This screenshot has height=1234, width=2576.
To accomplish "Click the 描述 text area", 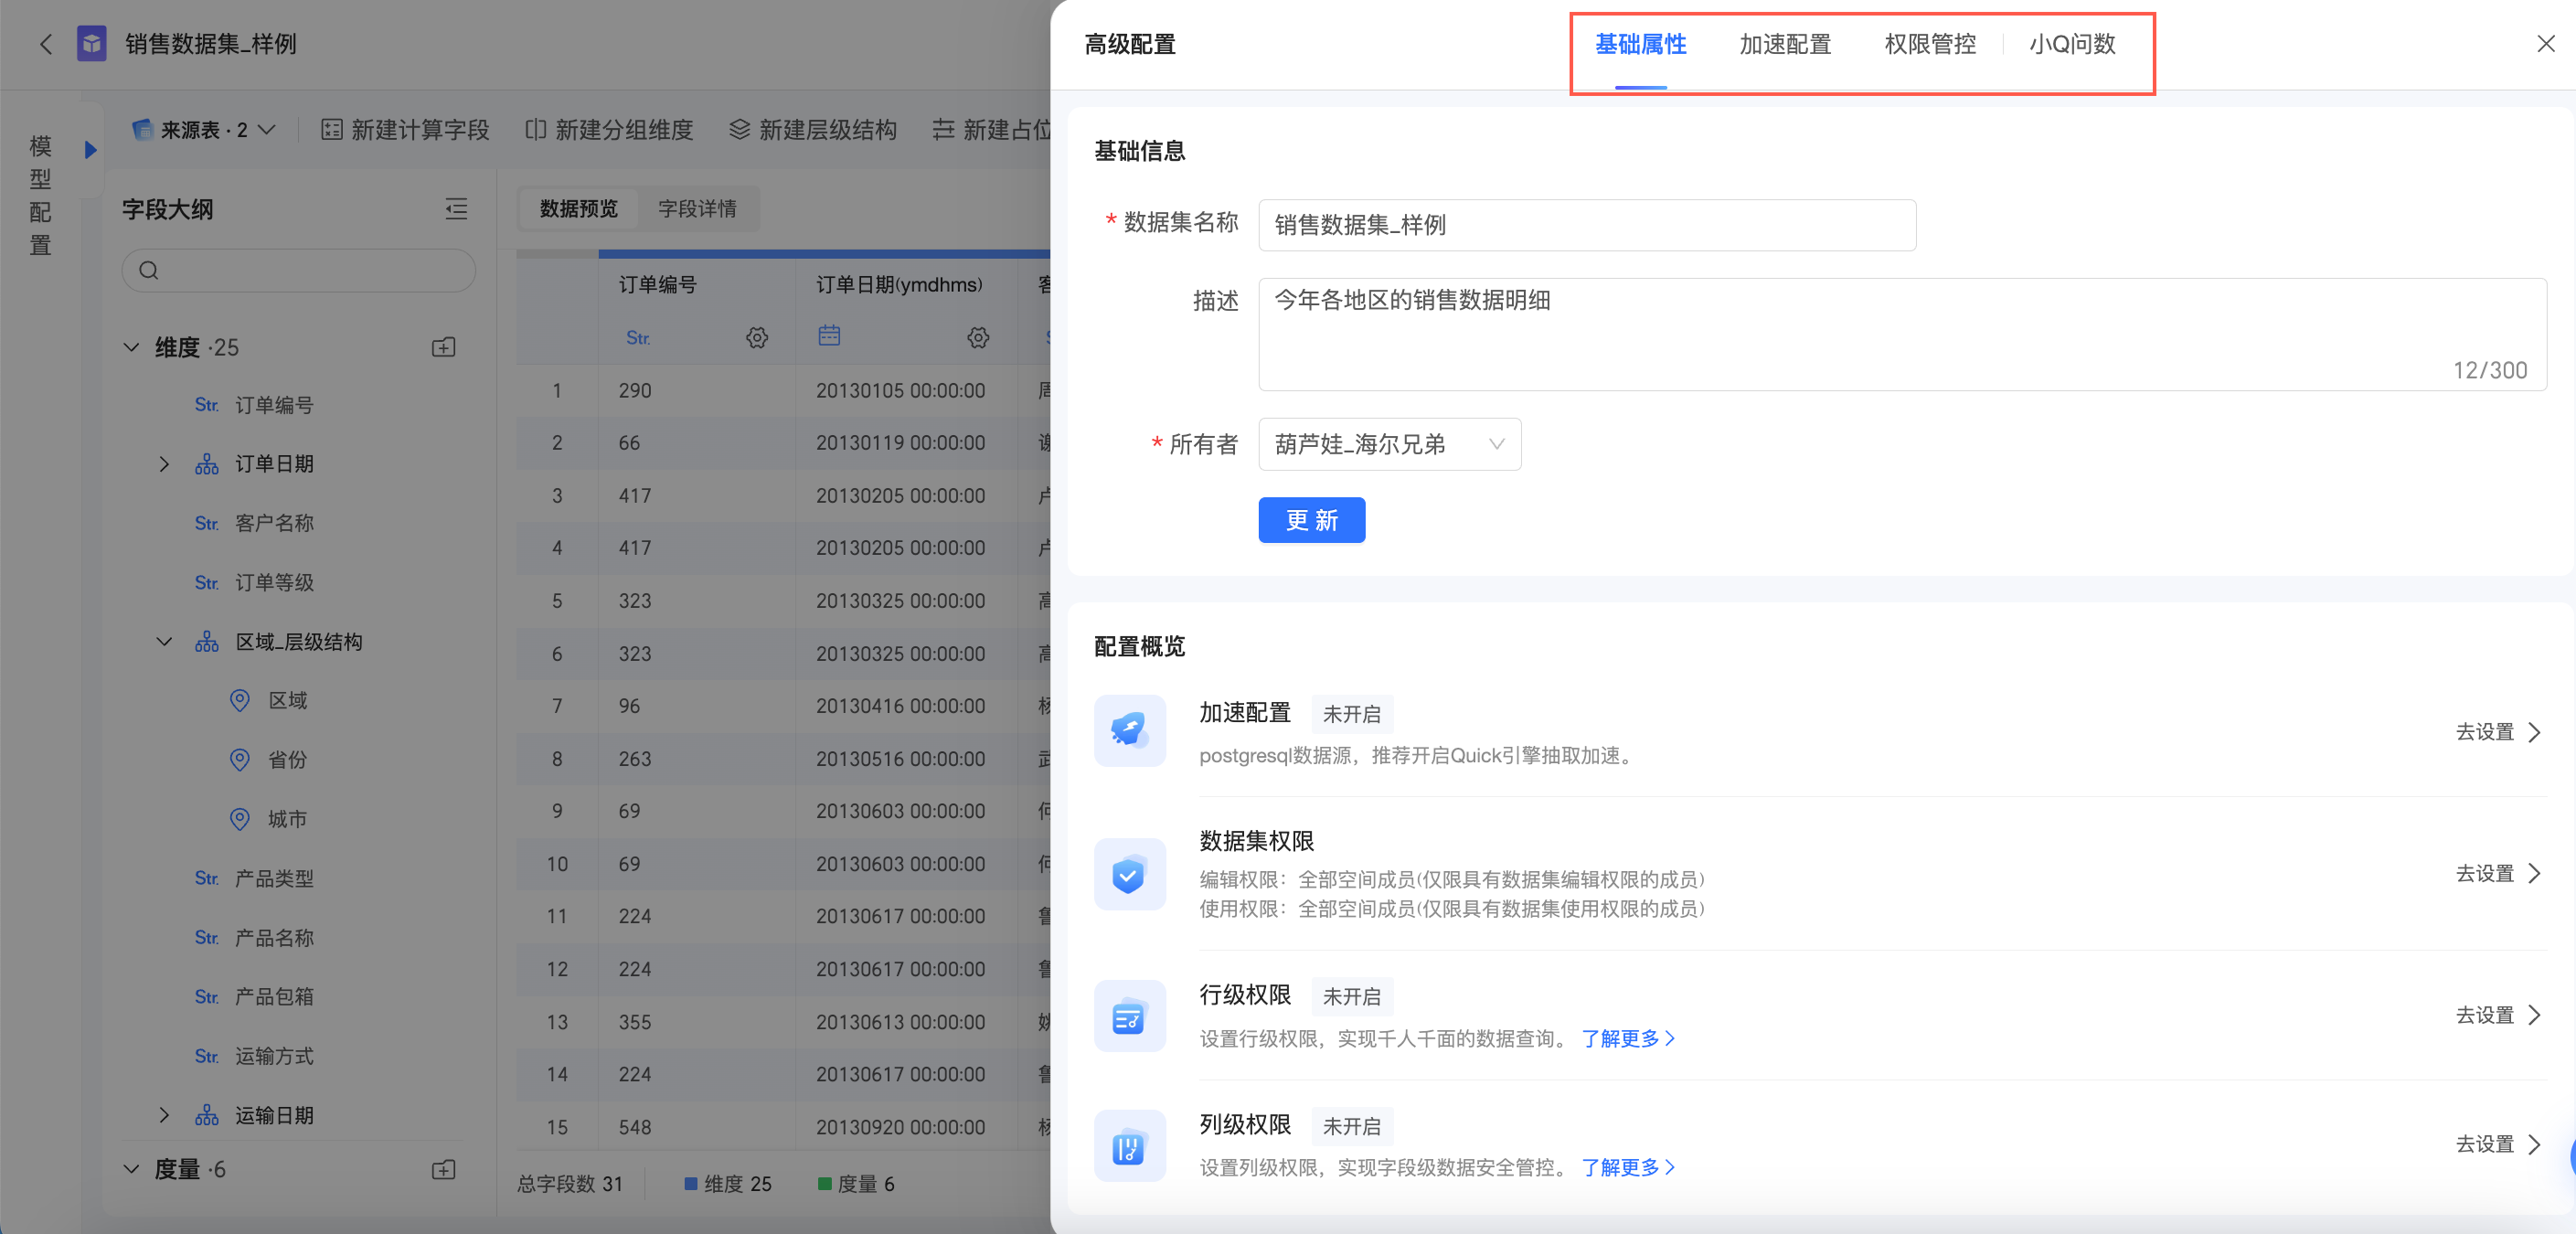I will [1902, 335].
